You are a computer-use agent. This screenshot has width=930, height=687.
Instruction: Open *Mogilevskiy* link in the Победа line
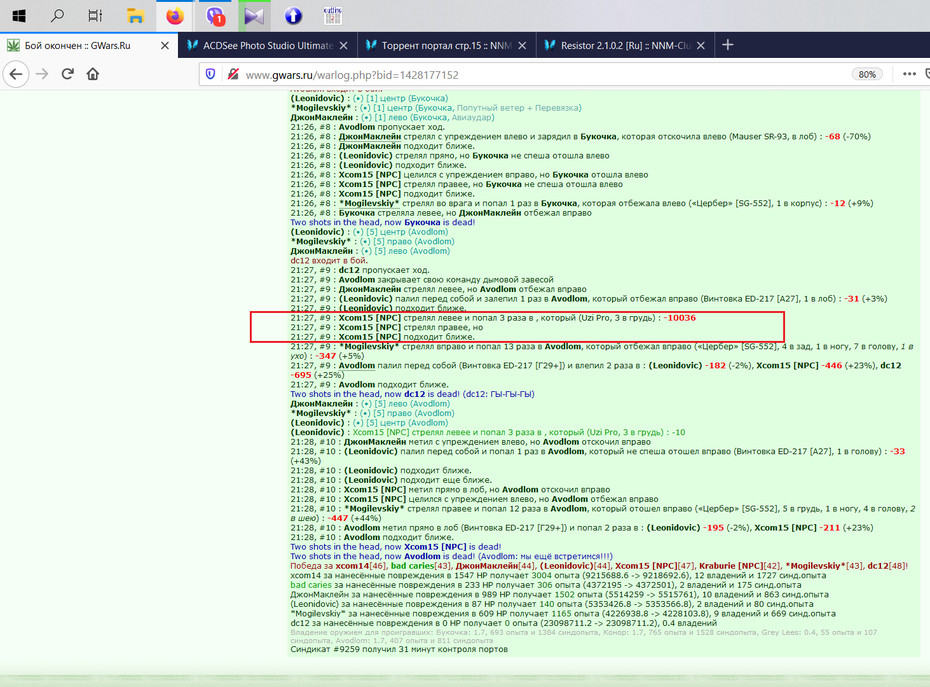[x=816, y=566]
